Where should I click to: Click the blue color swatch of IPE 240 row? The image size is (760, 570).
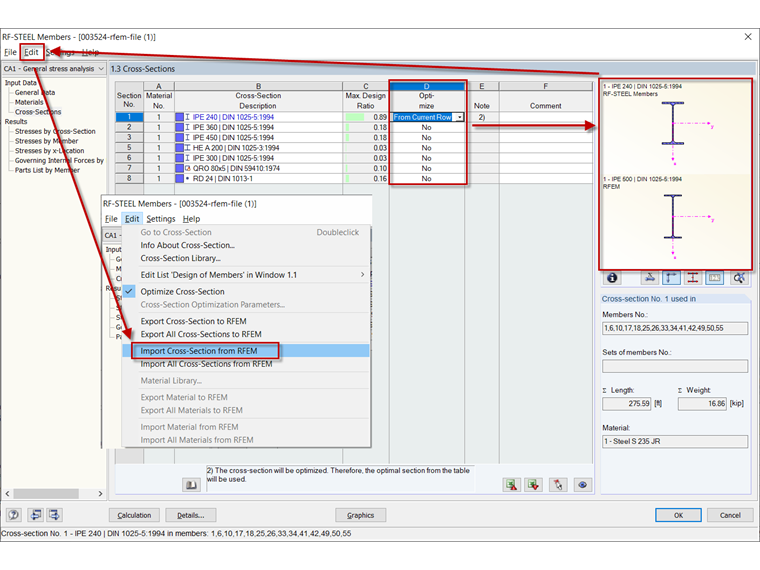tap(179, 117)
